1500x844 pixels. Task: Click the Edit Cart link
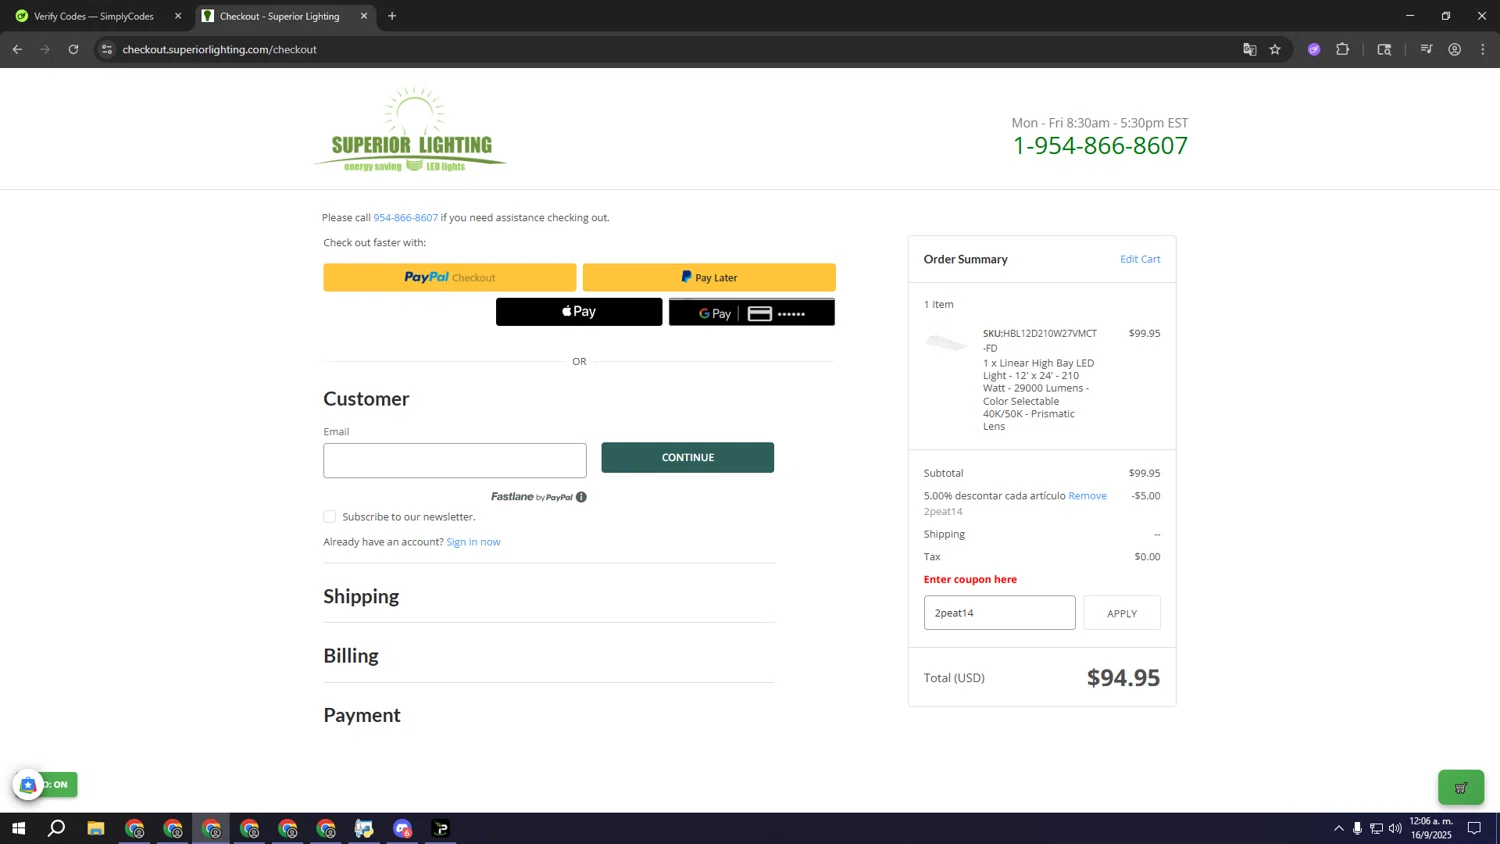pyautogui.click(x=1140, y=259)
